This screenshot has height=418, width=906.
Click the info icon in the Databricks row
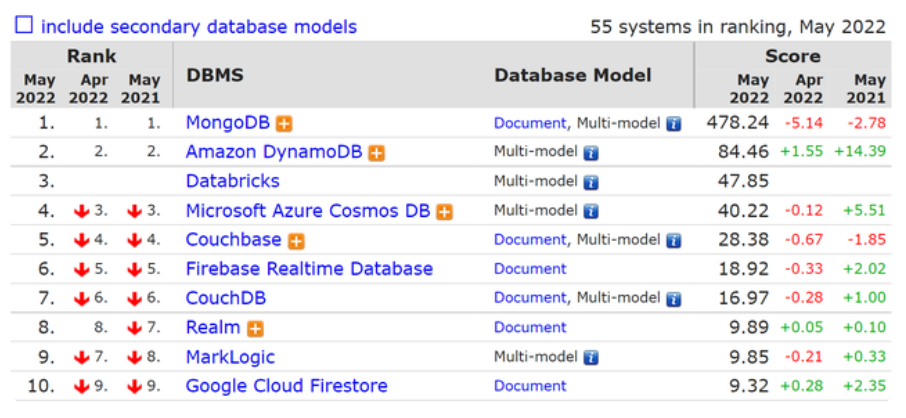591,182
